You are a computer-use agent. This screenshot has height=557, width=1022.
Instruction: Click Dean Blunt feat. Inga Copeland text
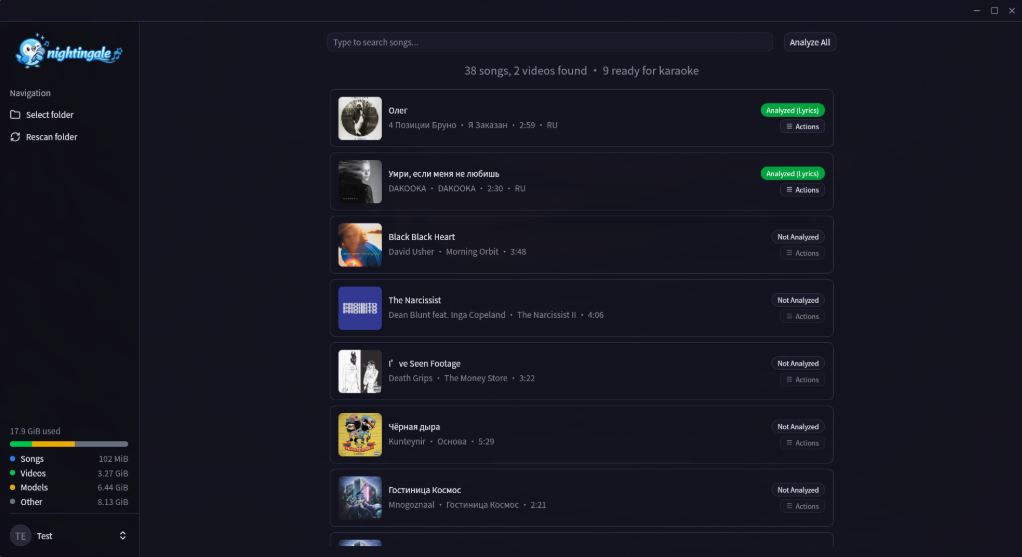coord(446,315)
